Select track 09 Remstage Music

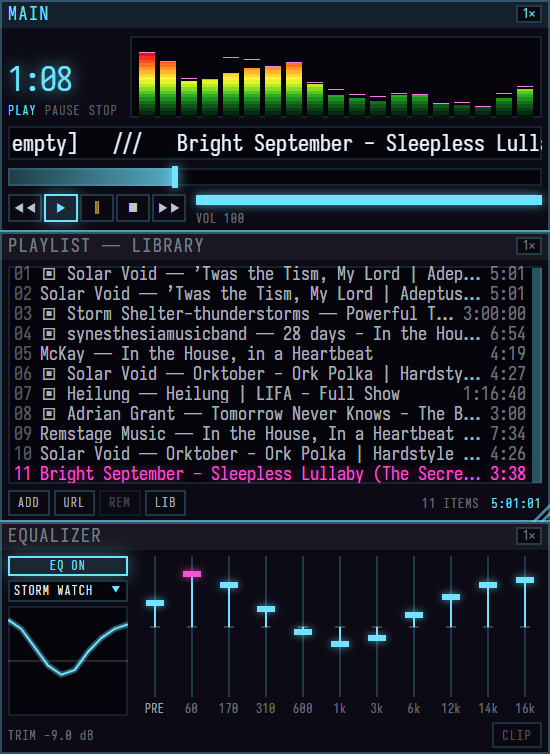tap(270, 434)
